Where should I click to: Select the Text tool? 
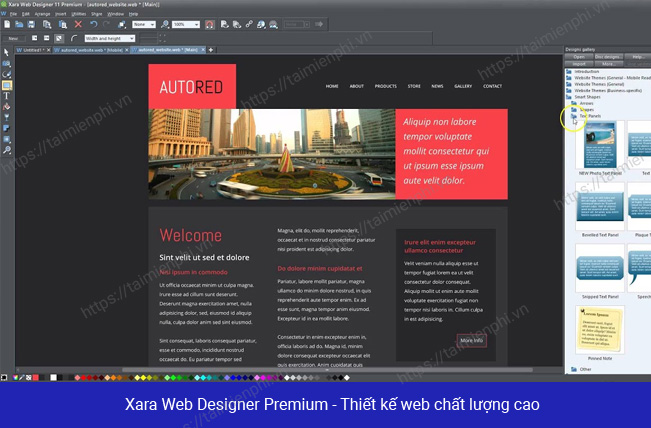point(6,96)
